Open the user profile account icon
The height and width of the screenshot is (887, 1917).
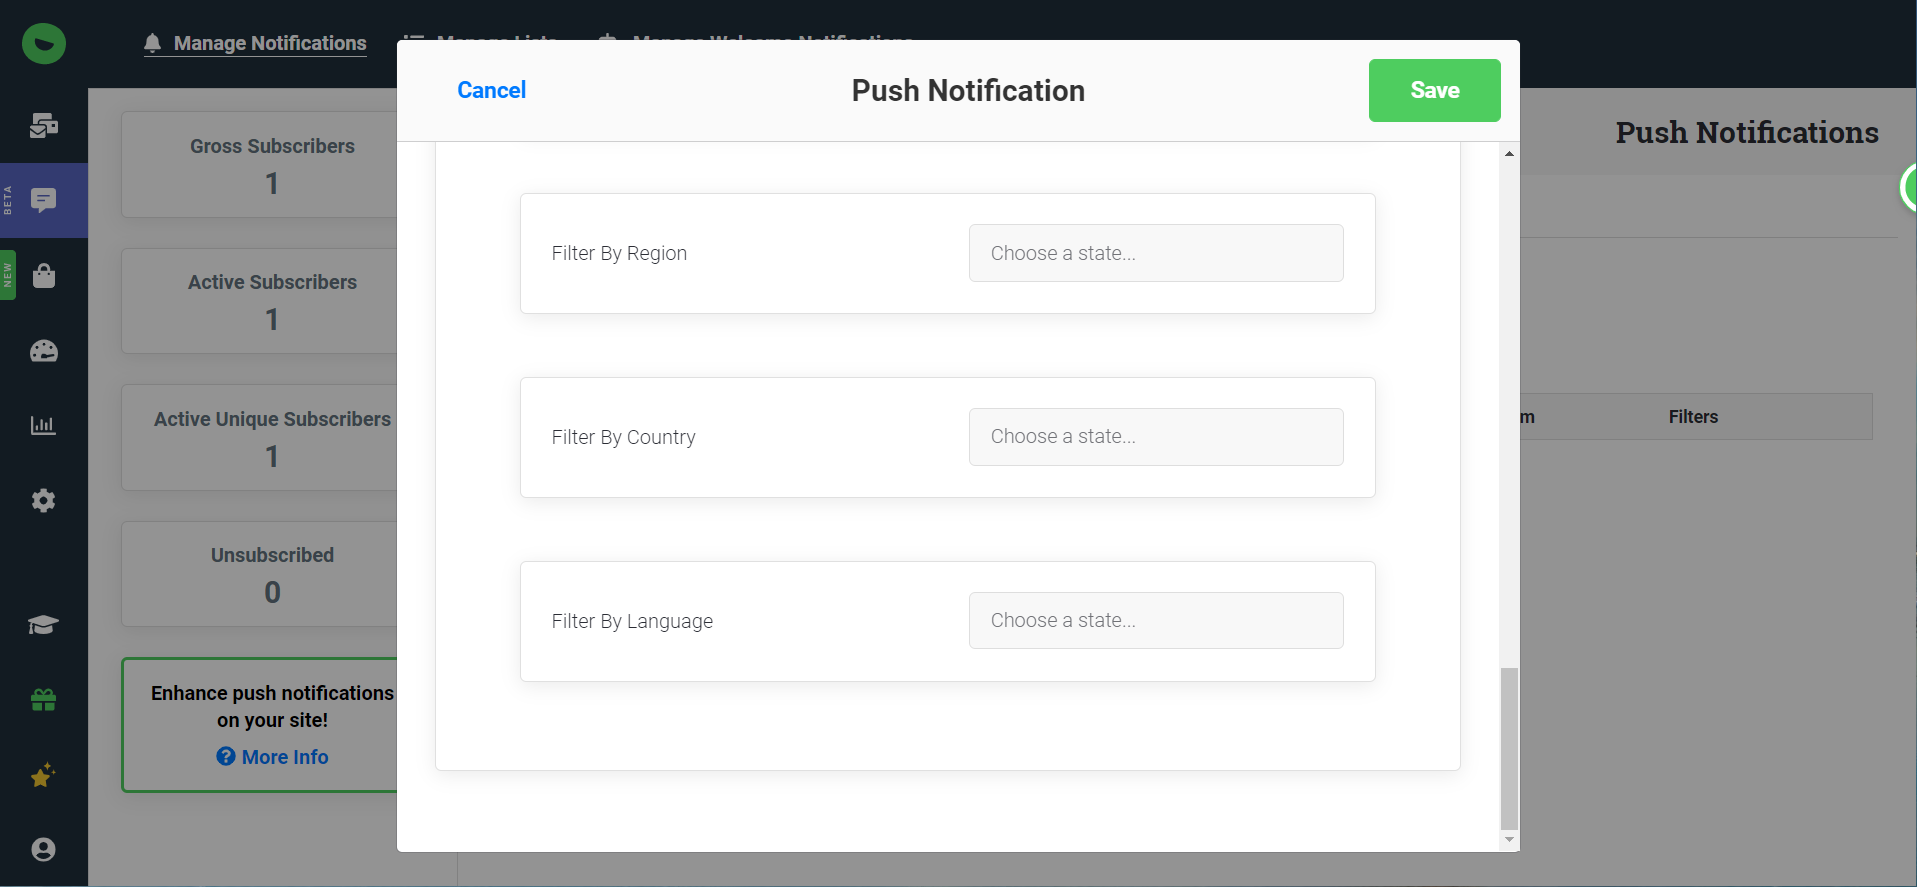tap(43, 849)
